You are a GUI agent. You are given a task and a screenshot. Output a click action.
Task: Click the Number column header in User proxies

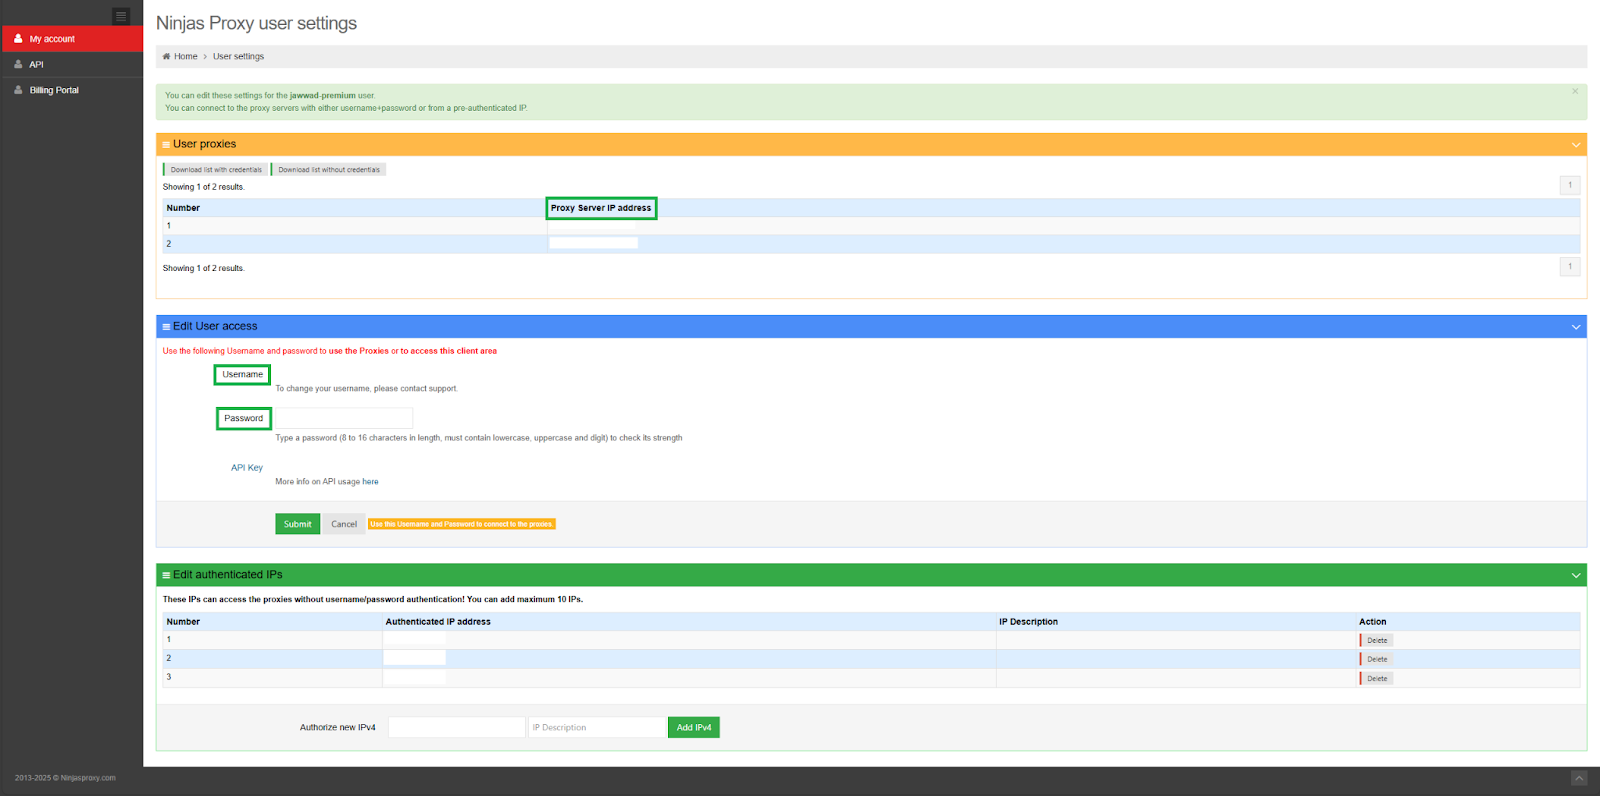(183, 208)
